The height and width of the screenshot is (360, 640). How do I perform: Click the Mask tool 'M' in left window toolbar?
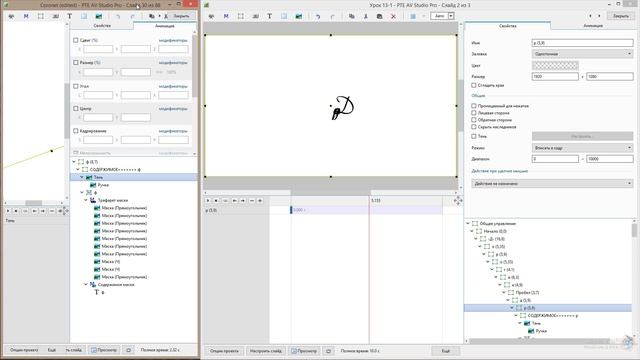point(26,16)
